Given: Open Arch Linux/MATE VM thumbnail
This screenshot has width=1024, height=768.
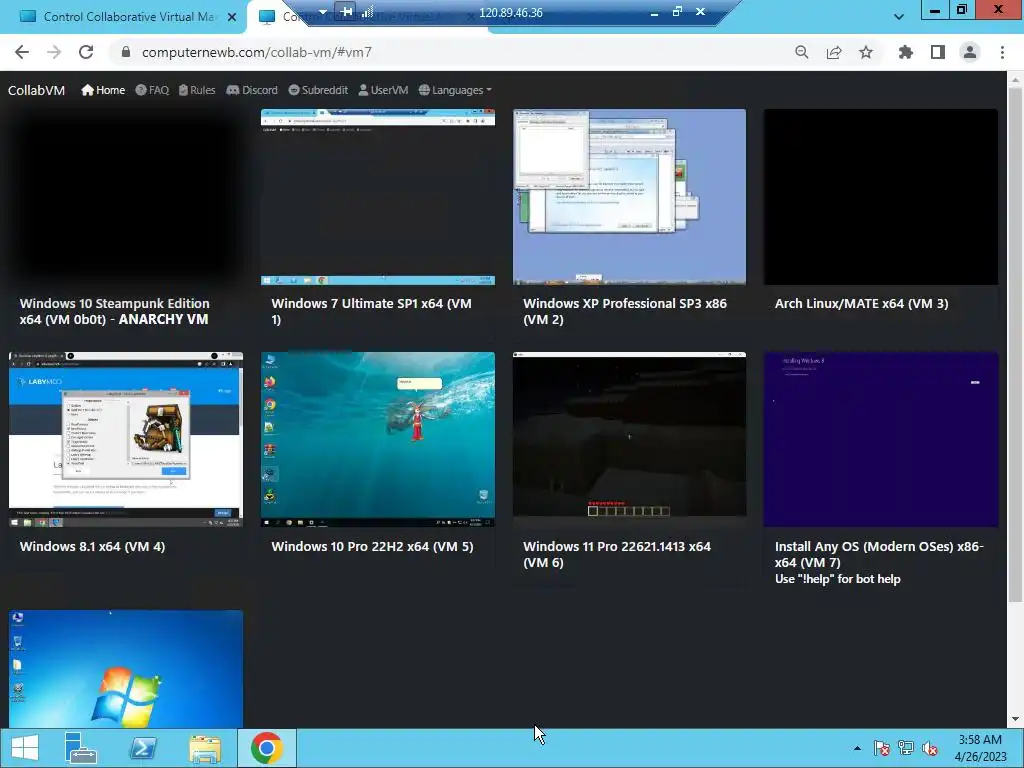Looking at the screenshot, I should click(881, 197).
